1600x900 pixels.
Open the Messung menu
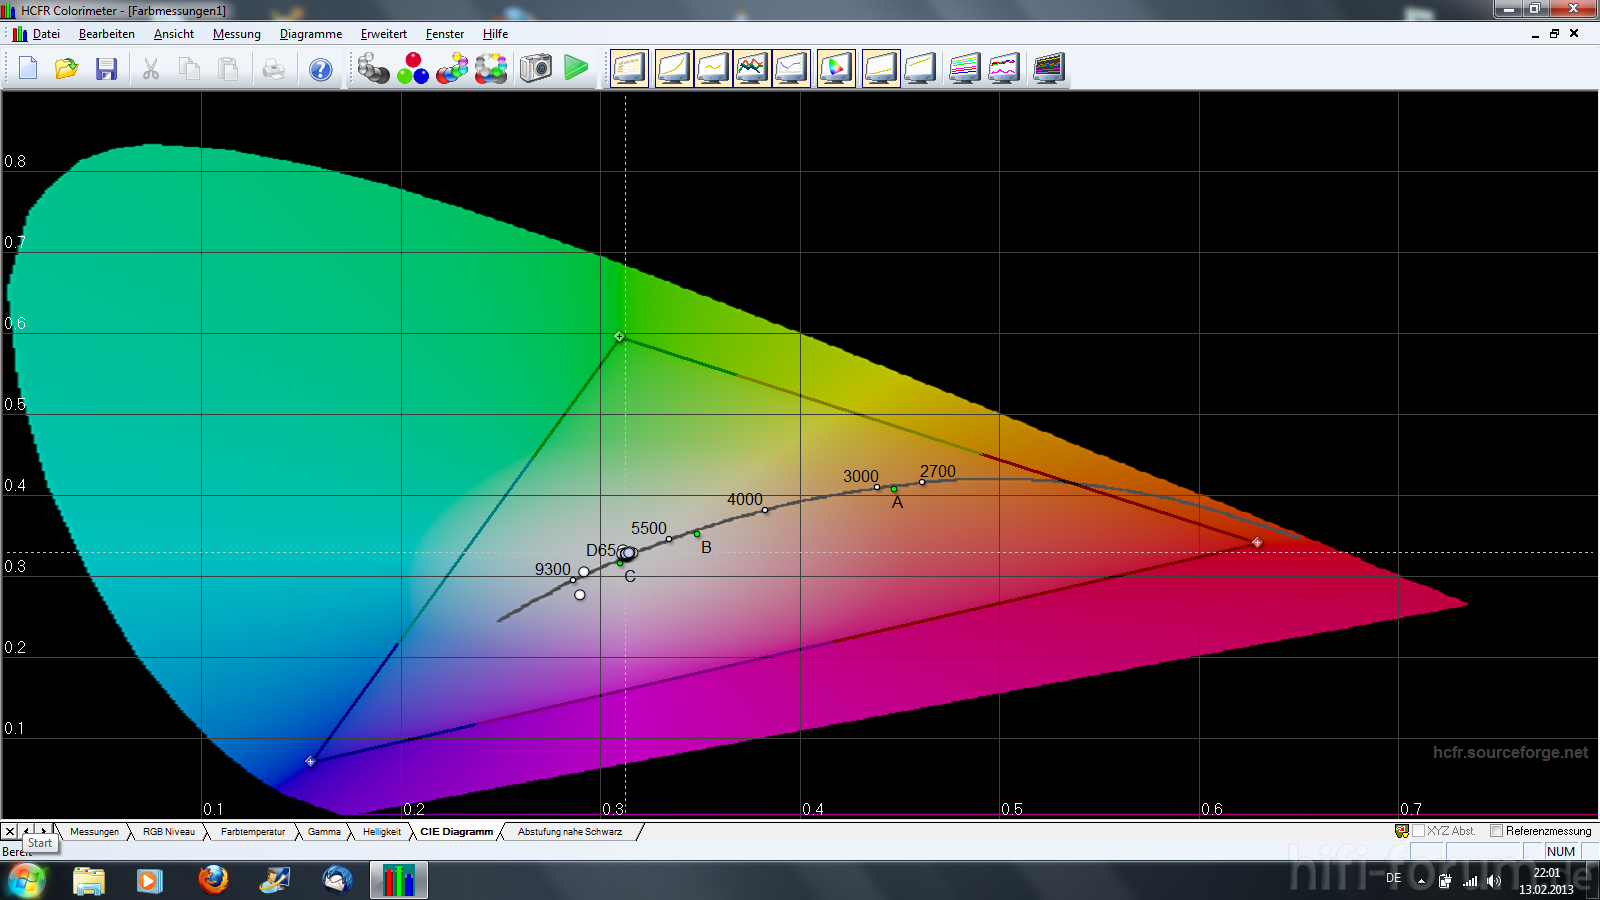236,34
